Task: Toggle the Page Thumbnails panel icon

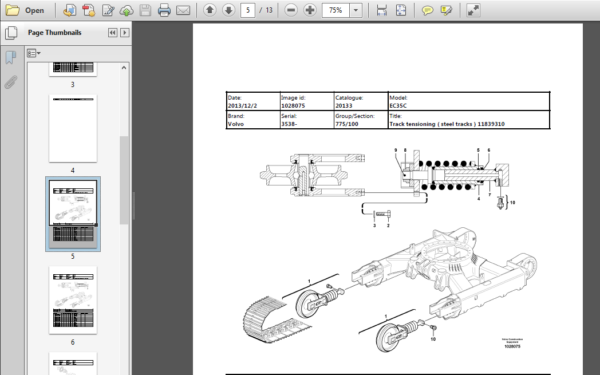Action: coord(11,33)
